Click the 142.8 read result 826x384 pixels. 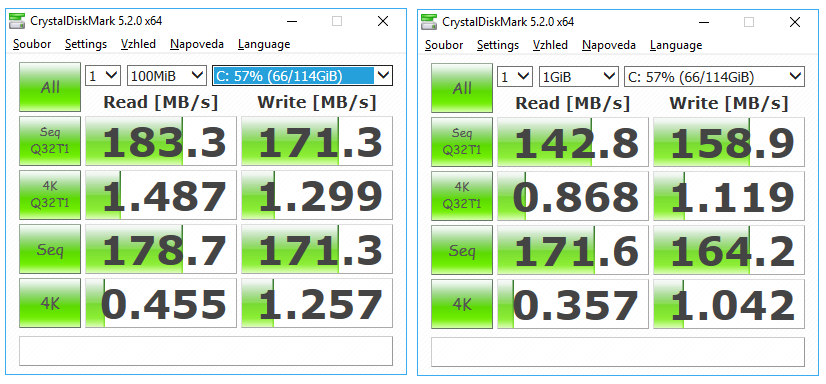coord(573,141)
